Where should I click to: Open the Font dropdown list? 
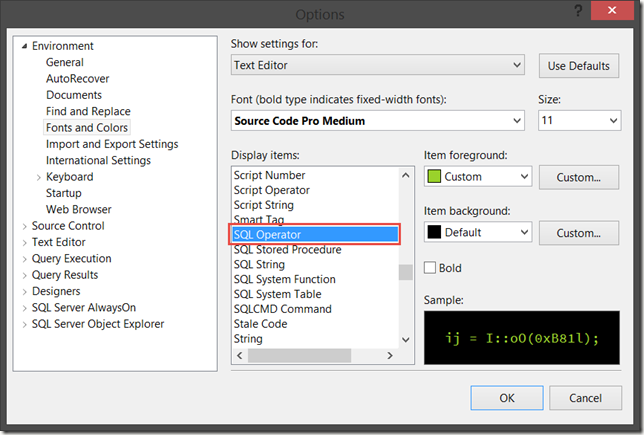[377, 121]
